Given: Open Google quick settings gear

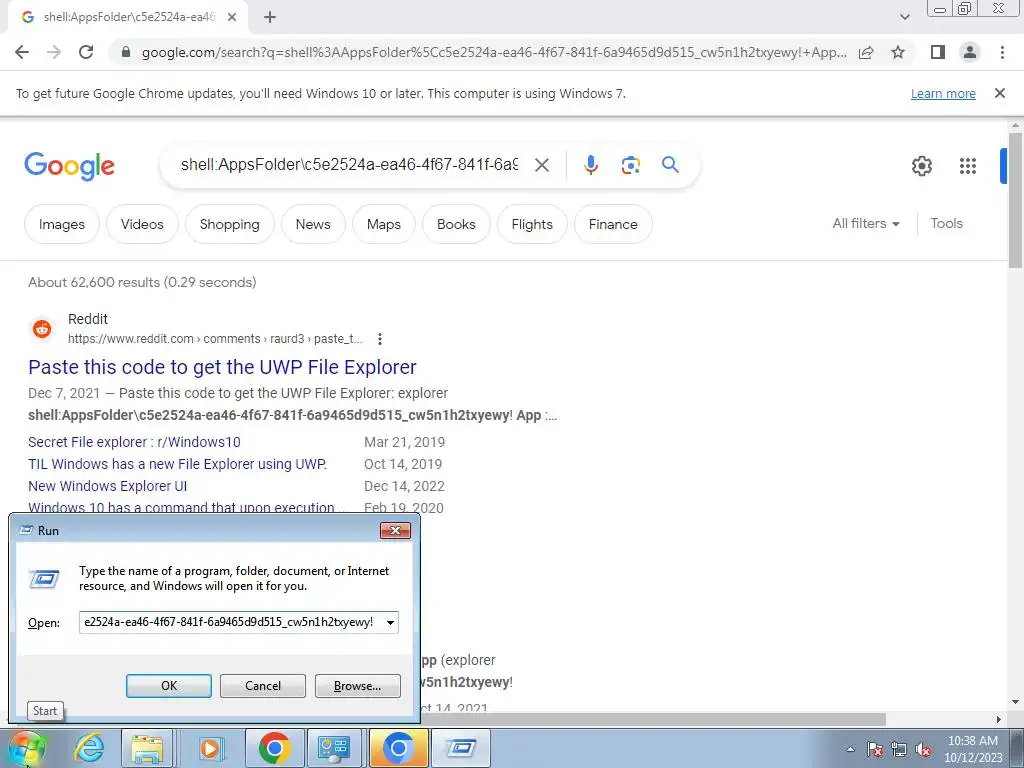Looking at the screenshot, I should pos(921,166).
